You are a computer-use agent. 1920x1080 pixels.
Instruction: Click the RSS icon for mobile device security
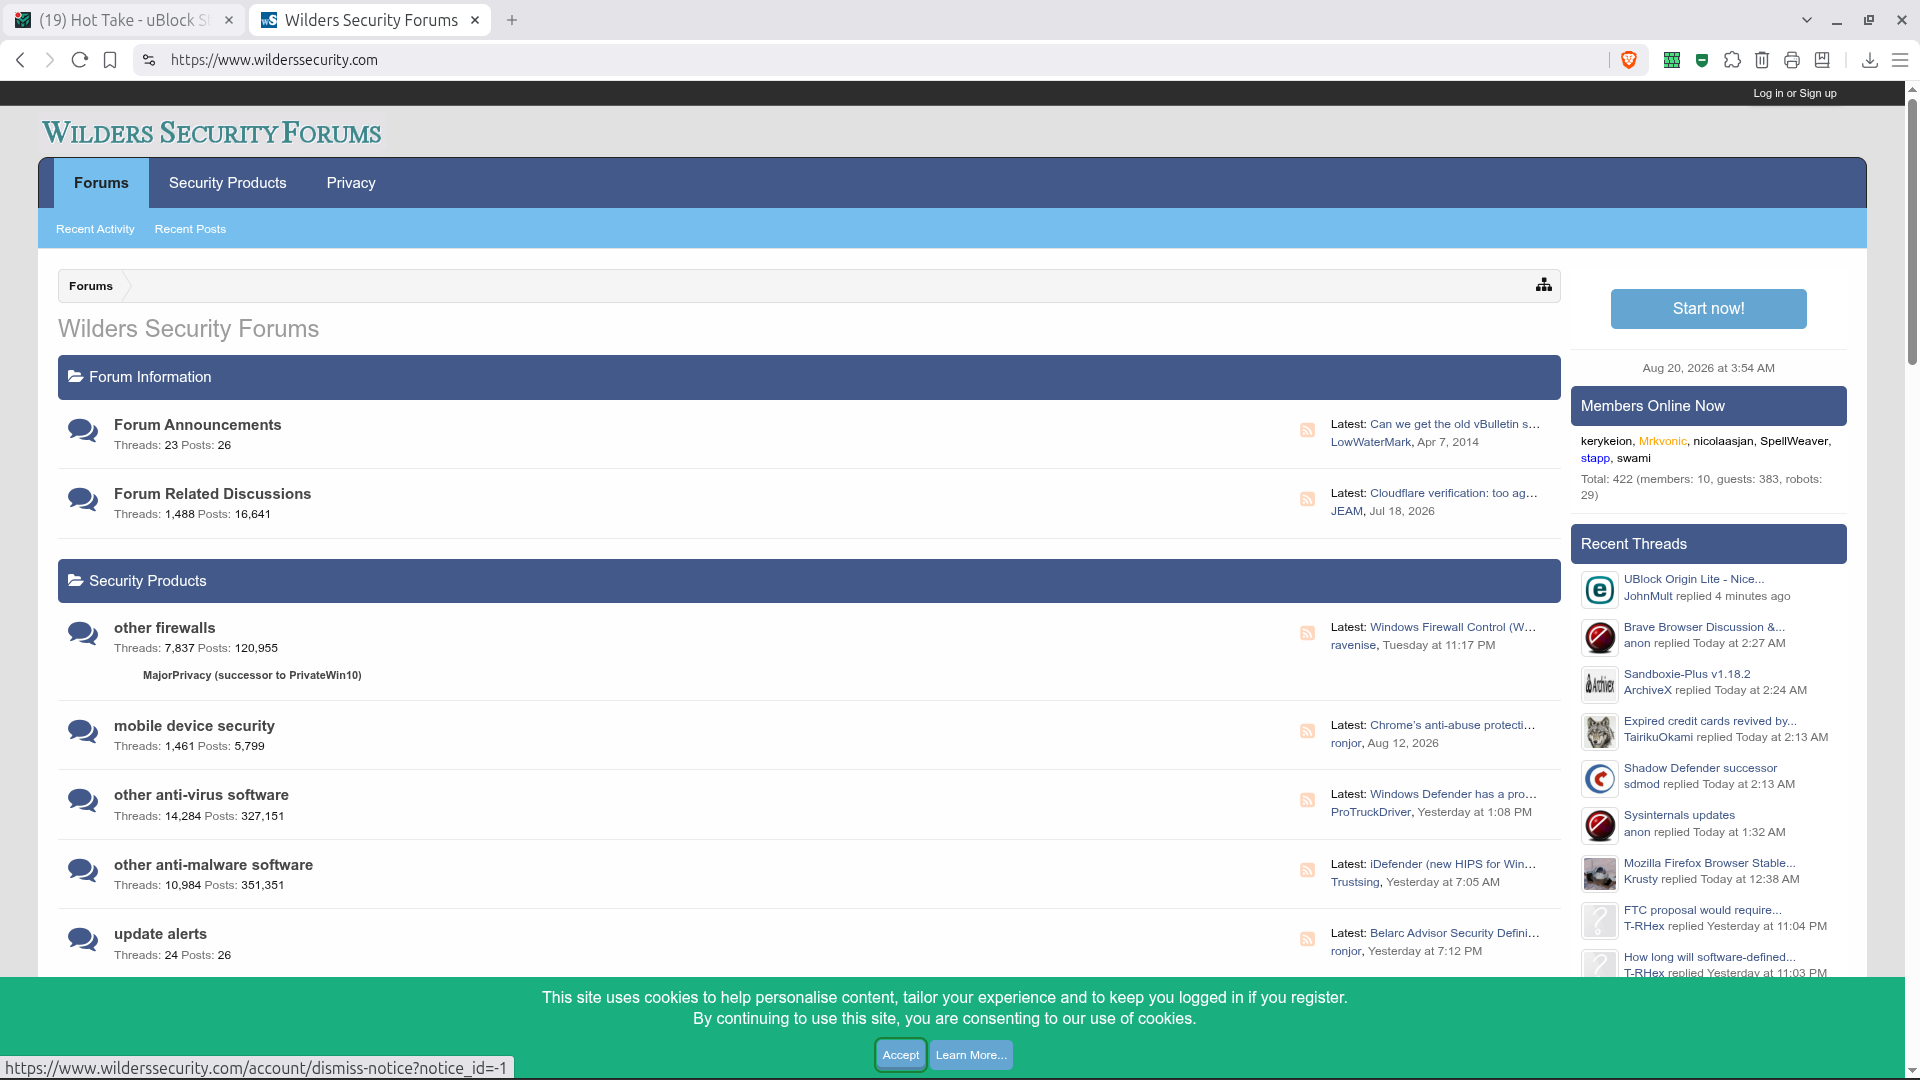coord(1307,731)
